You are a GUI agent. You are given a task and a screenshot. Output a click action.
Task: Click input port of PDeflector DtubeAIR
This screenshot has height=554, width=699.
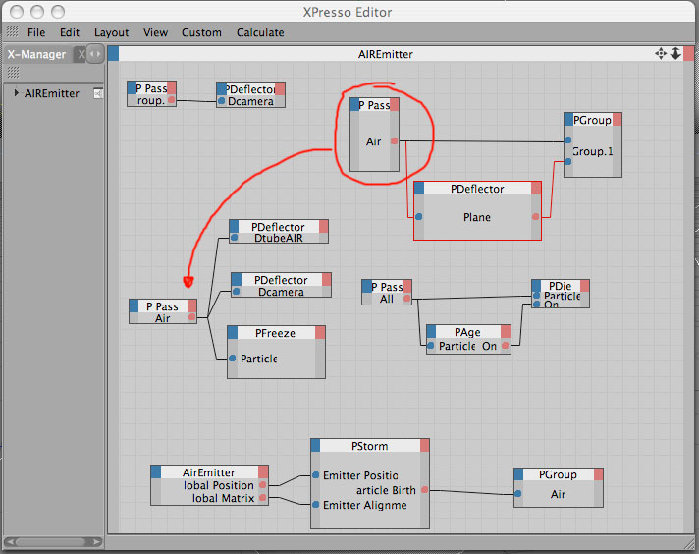click(x=234, y=238)
